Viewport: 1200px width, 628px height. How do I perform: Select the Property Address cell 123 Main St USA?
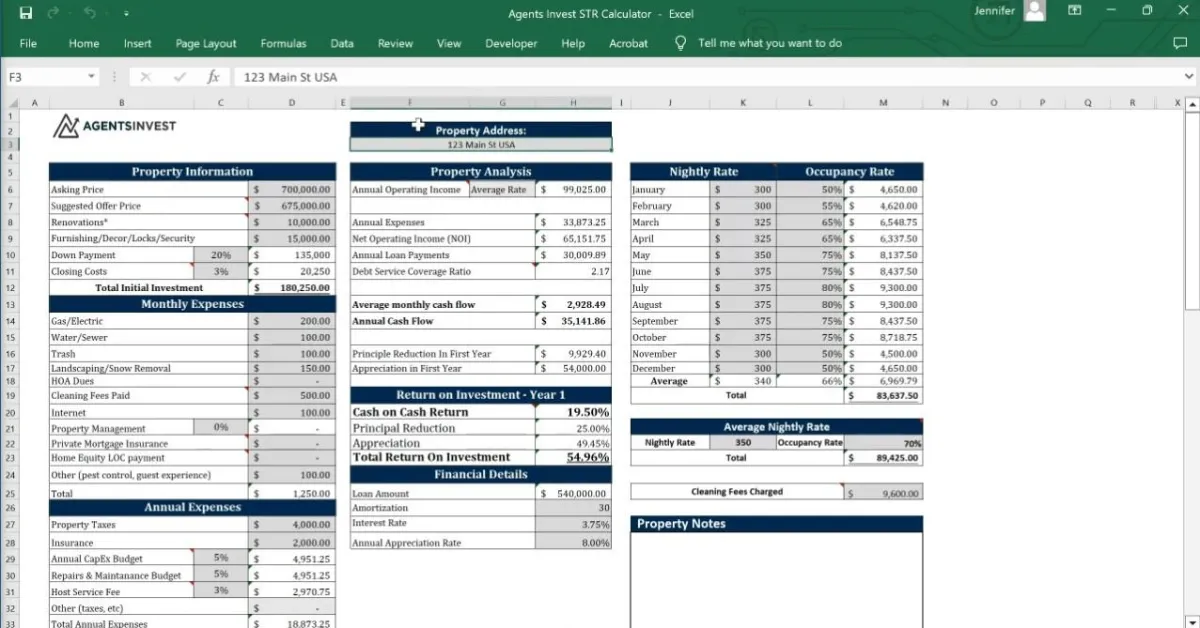pyautogui.click(x=481, y=144)
